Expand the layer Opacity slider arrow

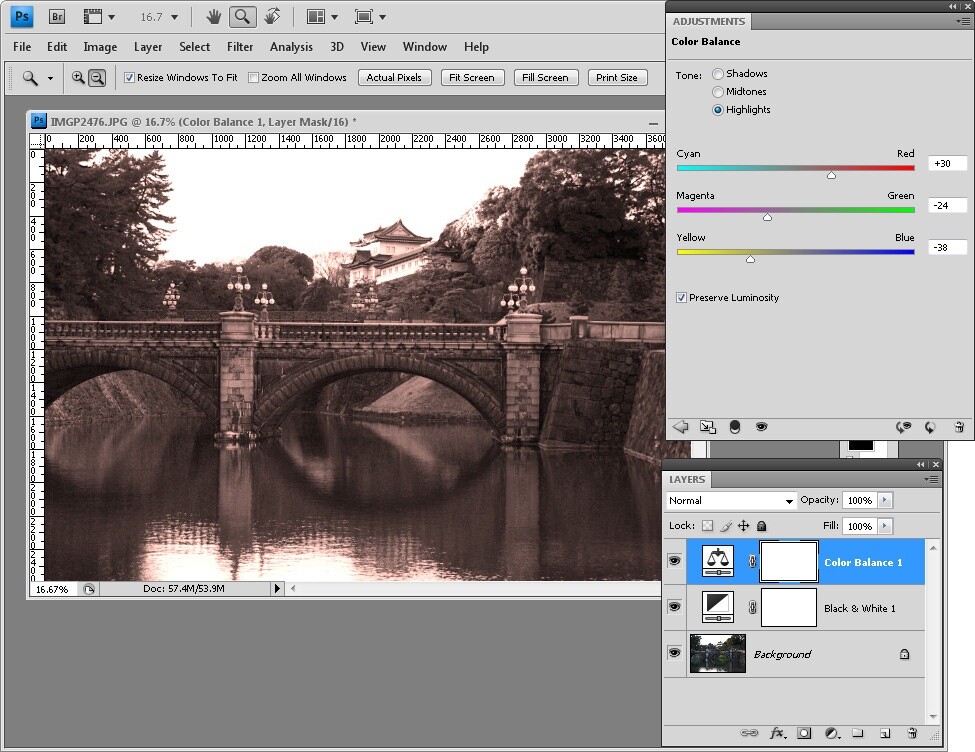click(885, 500)
